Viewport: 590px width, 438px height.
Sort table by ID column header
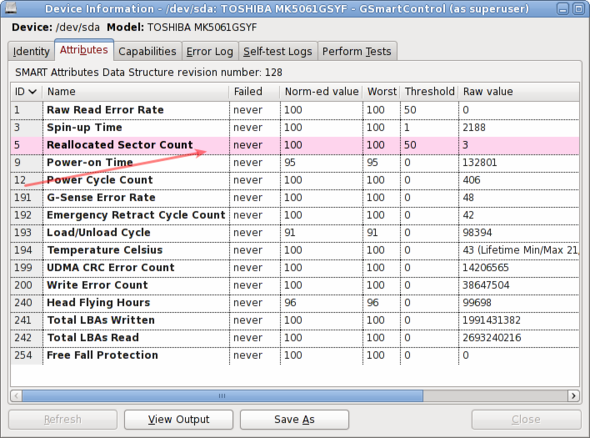coord(26,92)
